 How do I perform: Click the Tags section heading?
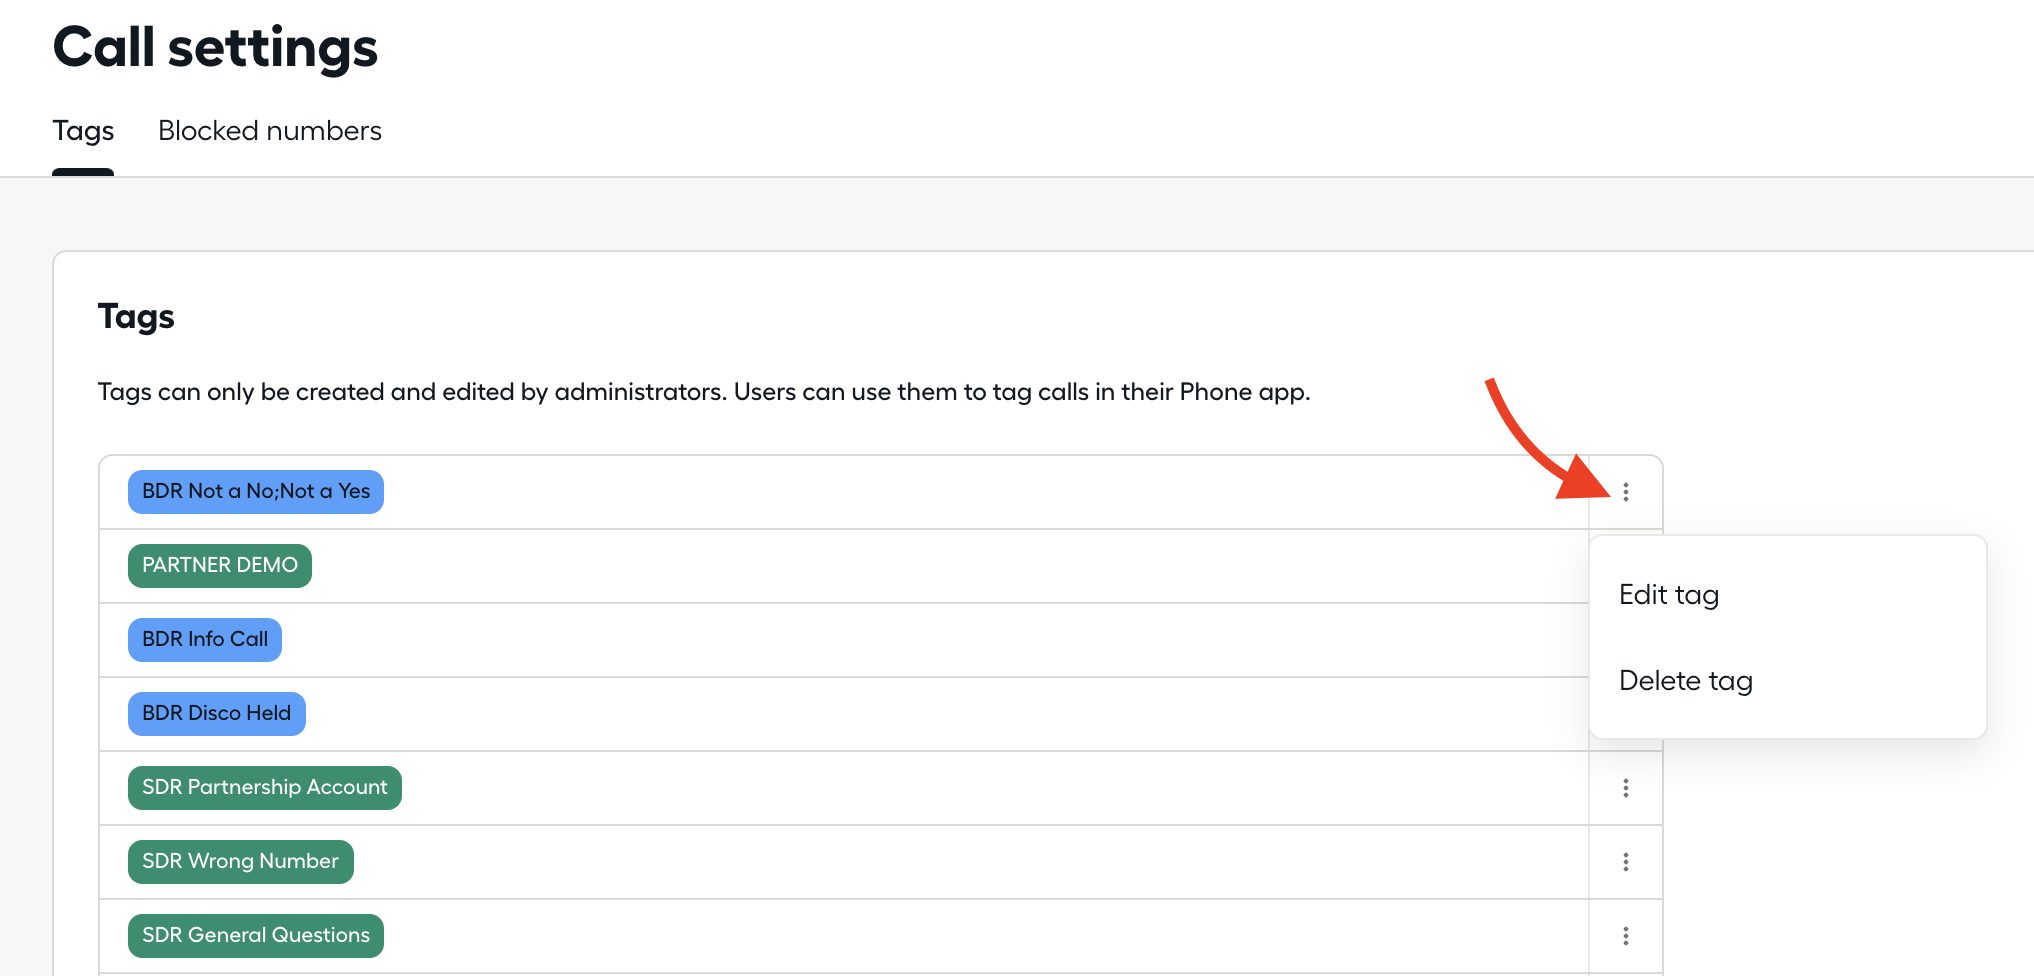click(x=136, y=317)
